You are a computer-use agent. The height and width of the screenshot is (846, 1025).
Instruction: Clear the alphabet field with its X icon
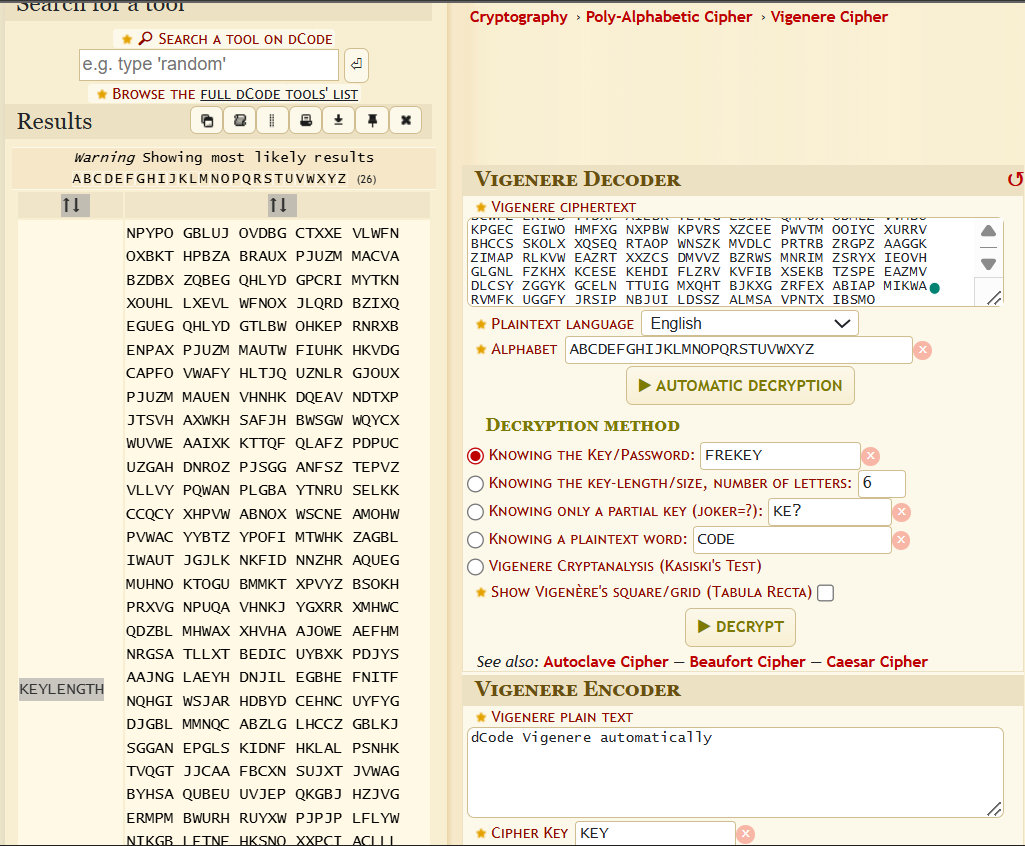[923, 350]
